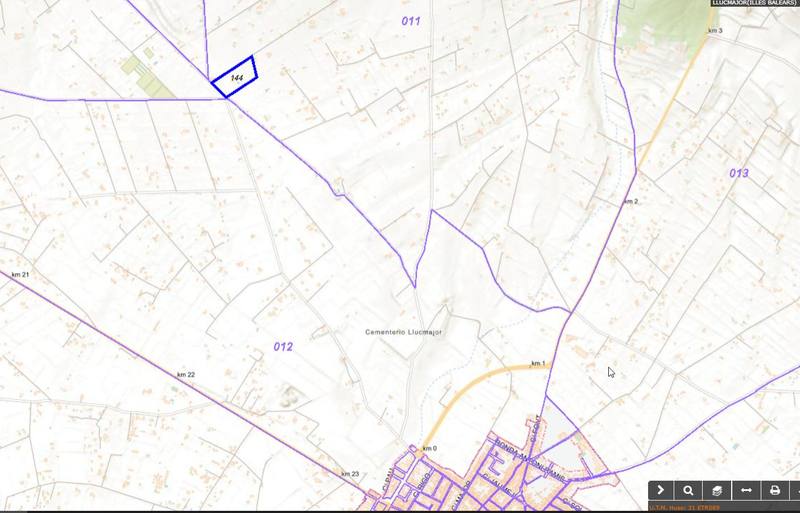The width and height of the screenshot is (800, 513).
Task: Click the km 3 road marker
Action: (714, 32)
